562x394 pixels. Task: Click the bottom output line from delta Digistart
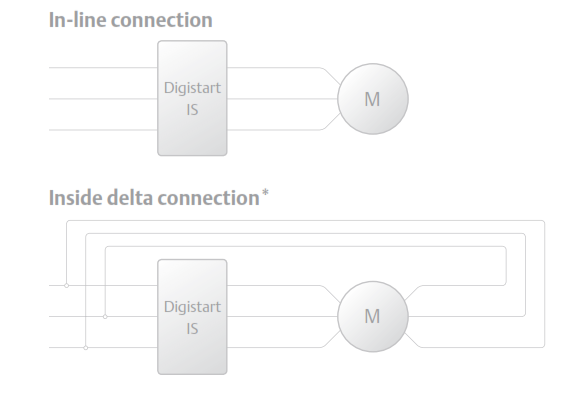tap(274, 347)
